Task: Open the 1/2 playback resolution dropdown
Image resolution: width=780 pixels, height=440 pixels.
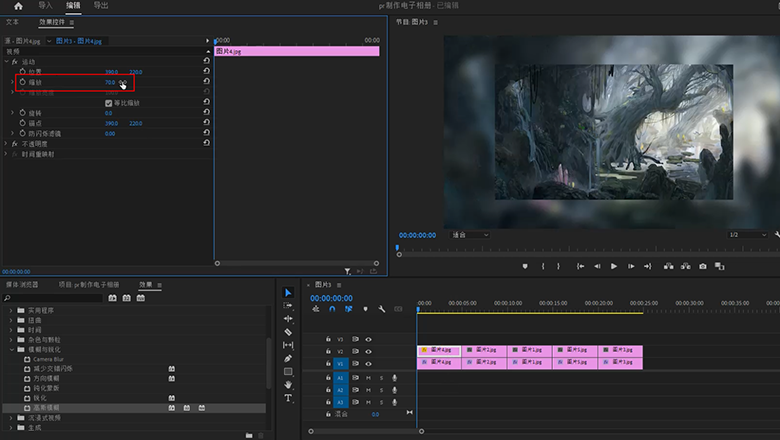Action: pos(748,235)
